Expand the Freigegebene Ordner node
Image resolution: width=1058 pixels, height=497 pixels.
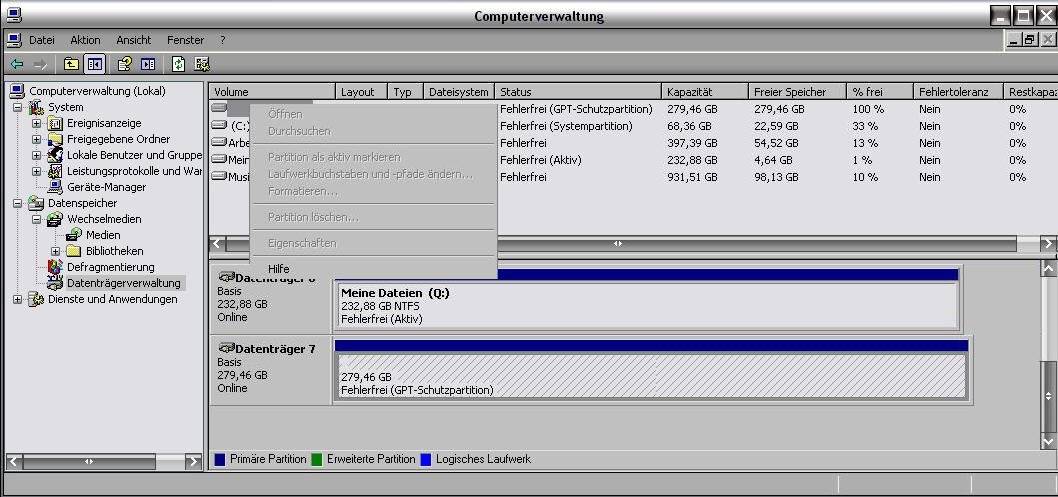(36, 140)
